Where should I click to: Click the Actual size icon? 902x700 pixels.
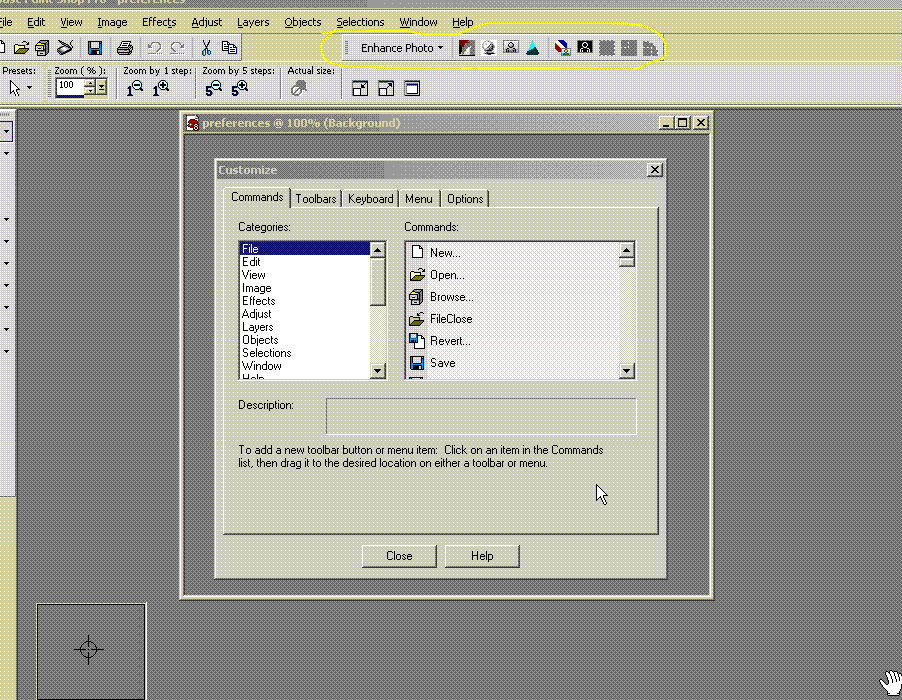(299, 88)
